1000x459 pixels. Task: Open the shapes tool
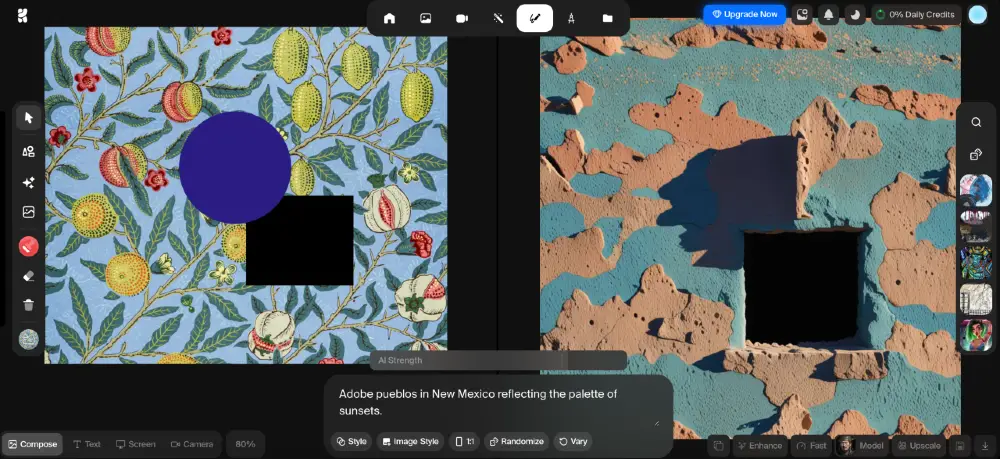(x=29, y=151)
